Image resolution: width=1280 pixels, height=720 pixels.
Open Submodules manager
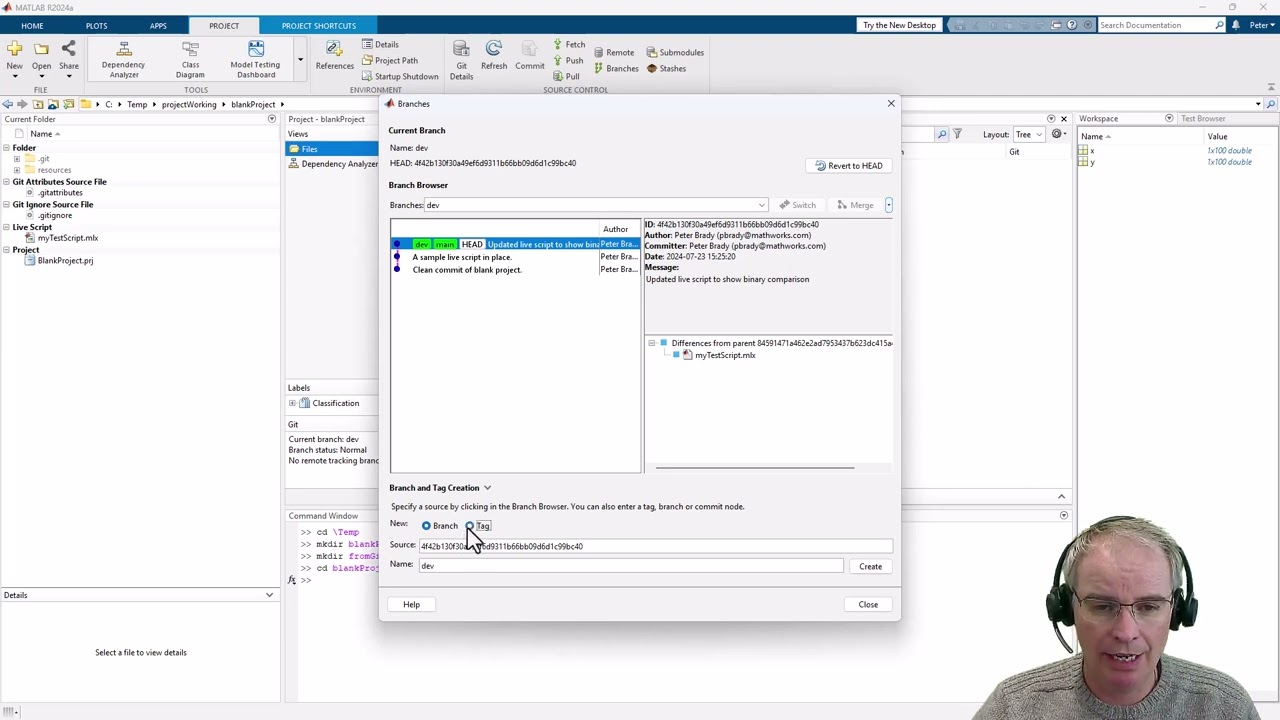[x=675, y=52]
